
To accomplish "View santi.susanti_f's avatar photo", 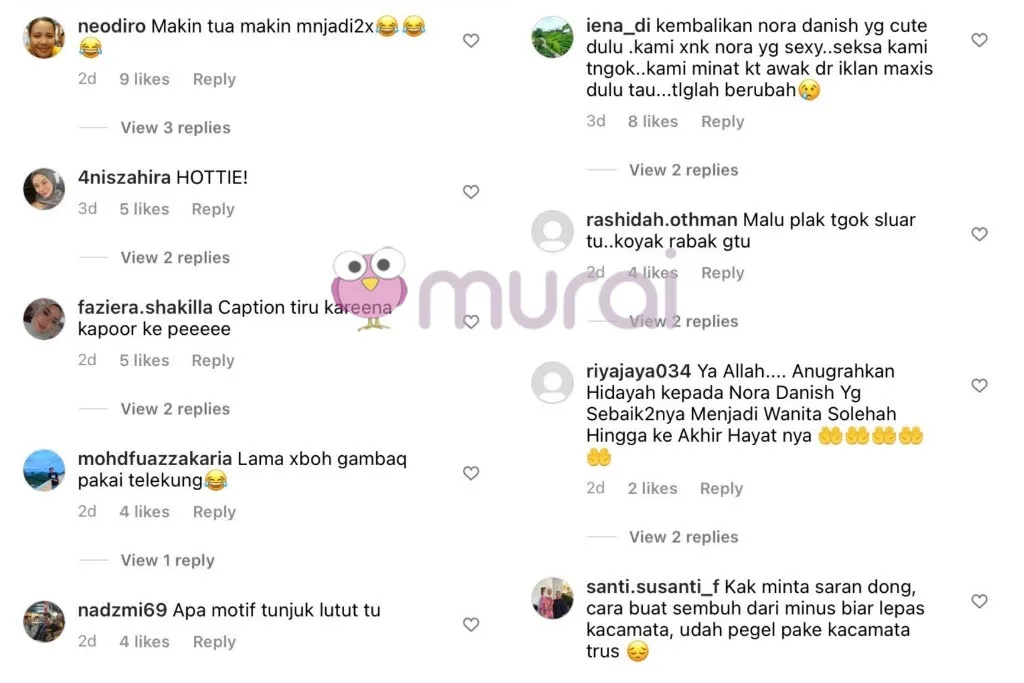I will 552,598.
